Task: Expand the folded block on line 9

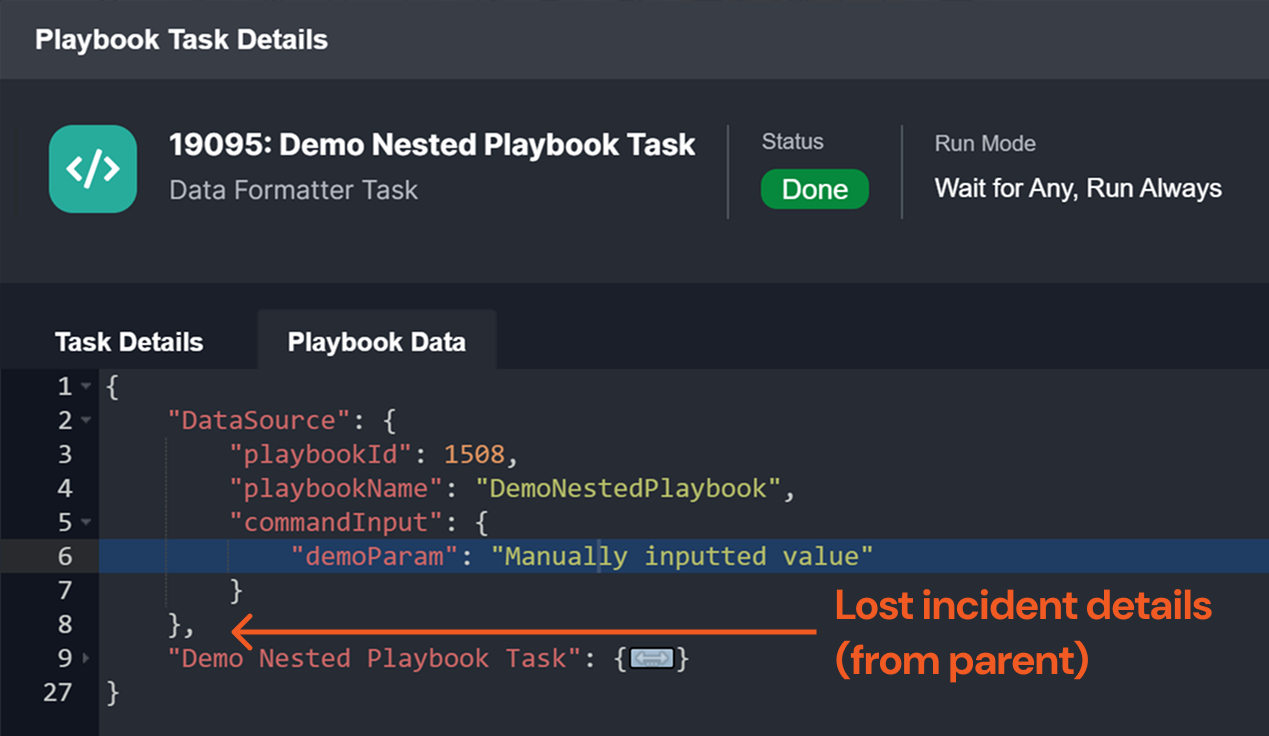Action: (86, 659)
